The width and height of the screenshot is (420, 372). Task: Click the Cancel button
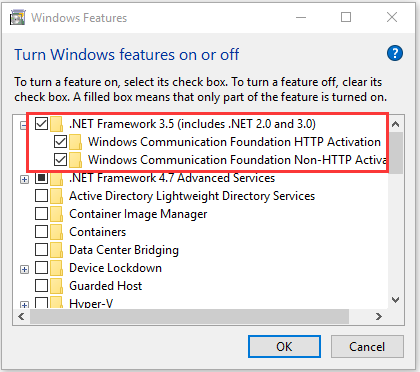(x=367, y=347)
